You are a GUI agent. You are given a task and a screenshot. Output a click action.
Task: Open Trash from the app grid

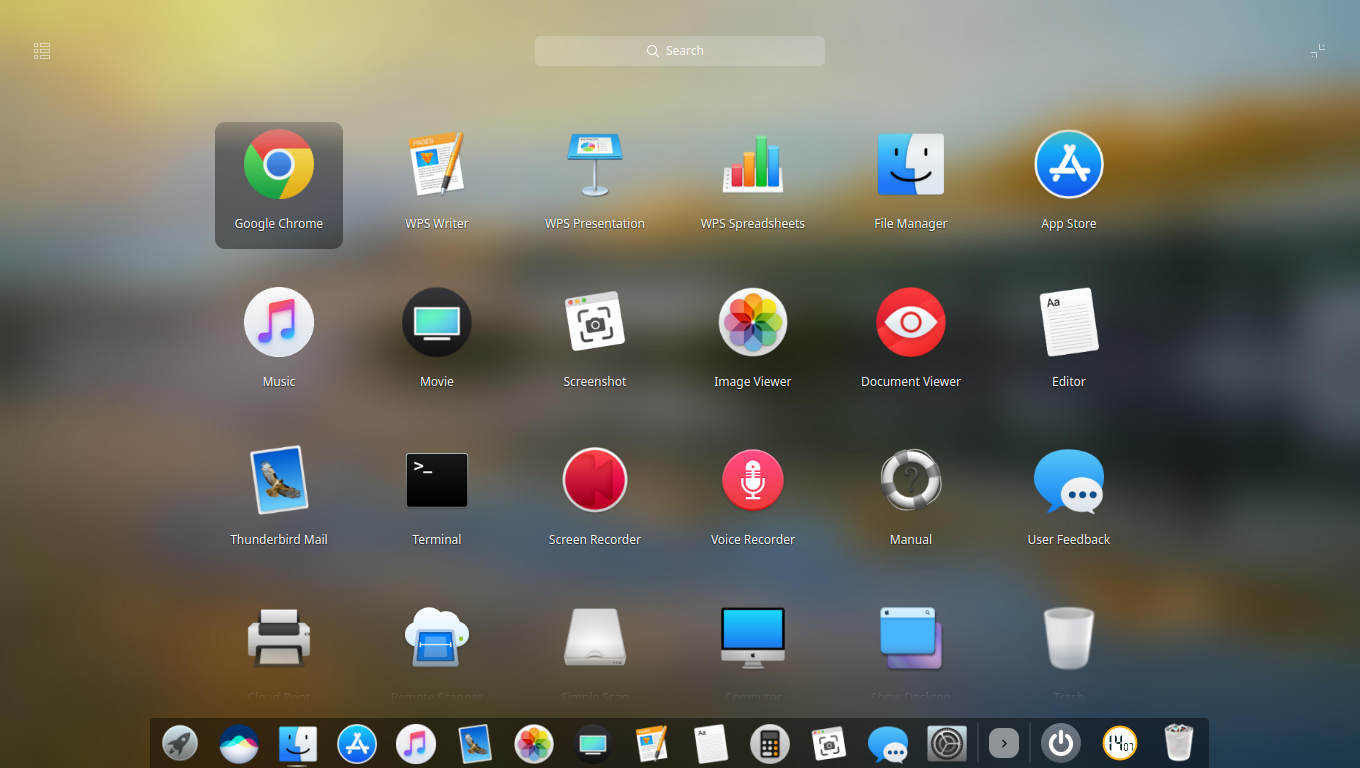click(x=1069, y=639)
